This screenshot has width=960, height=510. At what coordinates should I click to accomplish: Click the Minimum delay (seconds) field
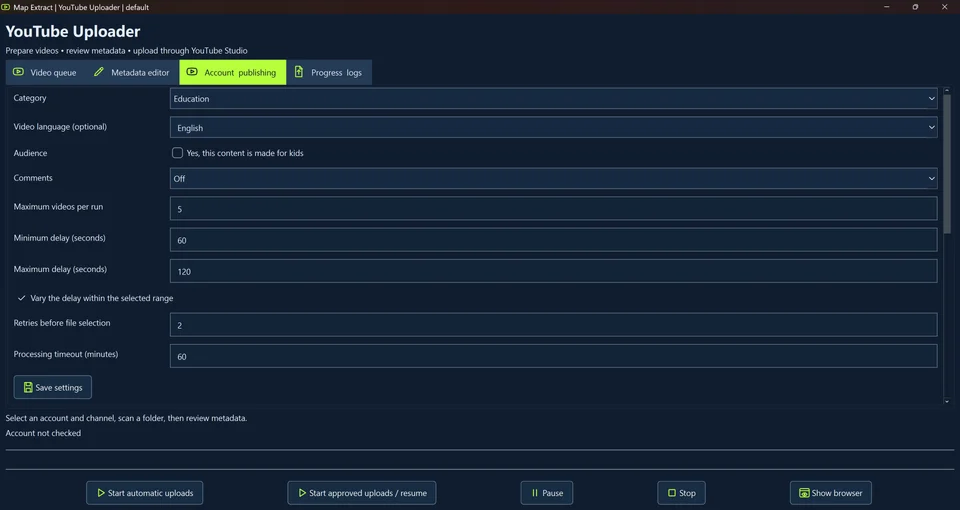(x=553, y=240)
